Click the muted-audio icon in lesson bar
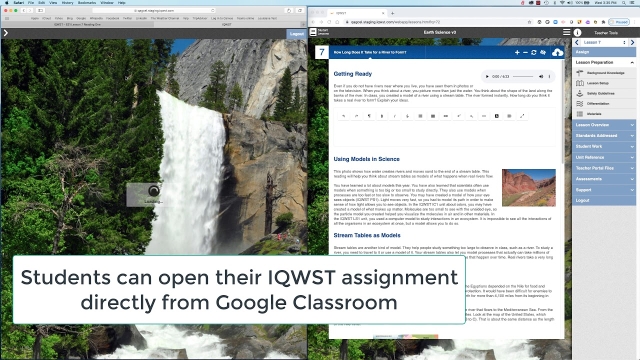Screen dimensions: 640x360 click(x=543, y=52)
